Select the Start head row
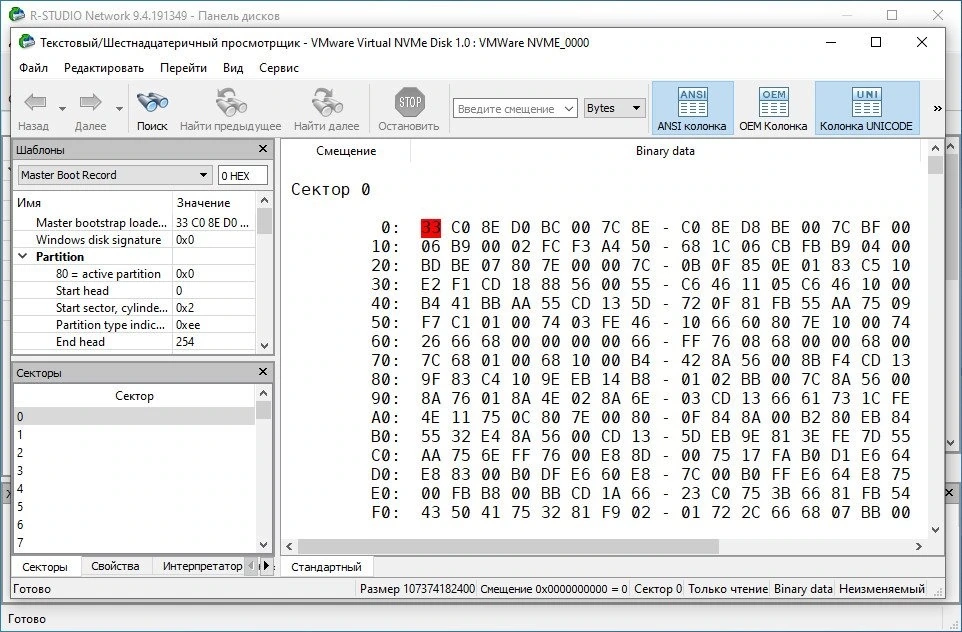This screenshot has width=962, height=632. pos(134,291)
